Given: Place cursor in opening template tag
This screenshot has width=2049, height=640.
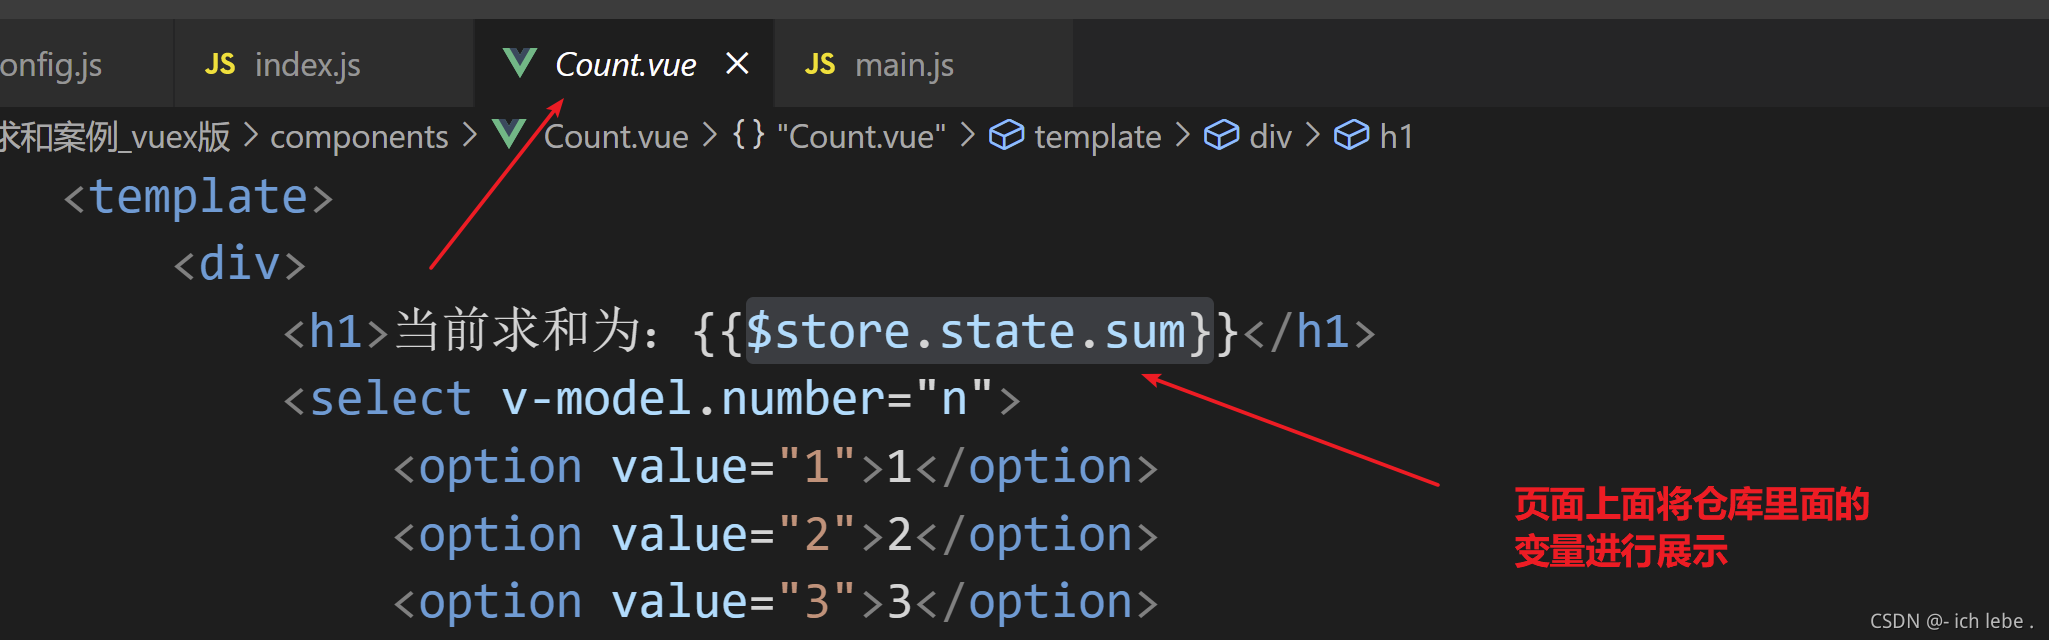Looking at the screenshot, I should (x=198, y=197).
